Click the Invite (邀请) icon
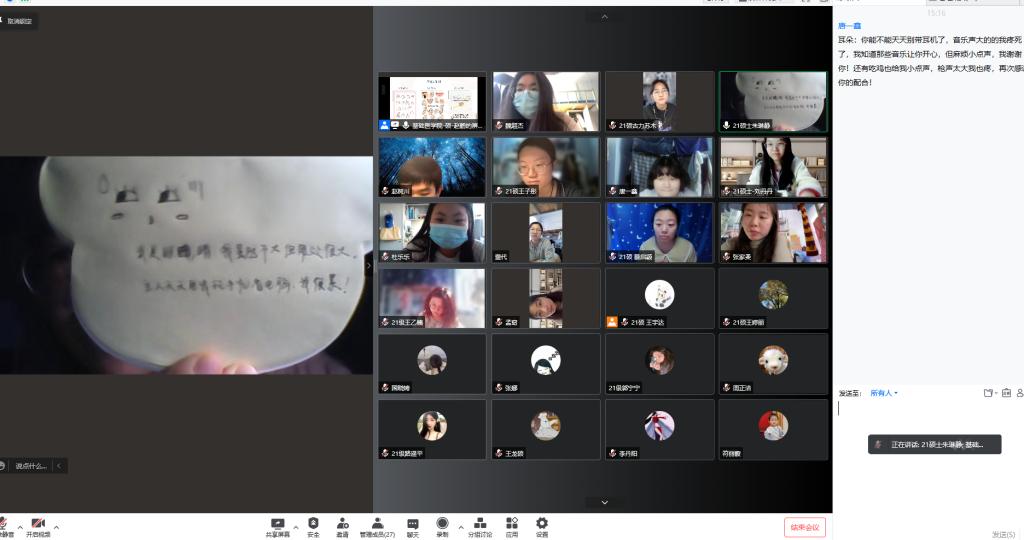Image resolution: width=1024 pixels, height=540 pixels. (342, 524)
